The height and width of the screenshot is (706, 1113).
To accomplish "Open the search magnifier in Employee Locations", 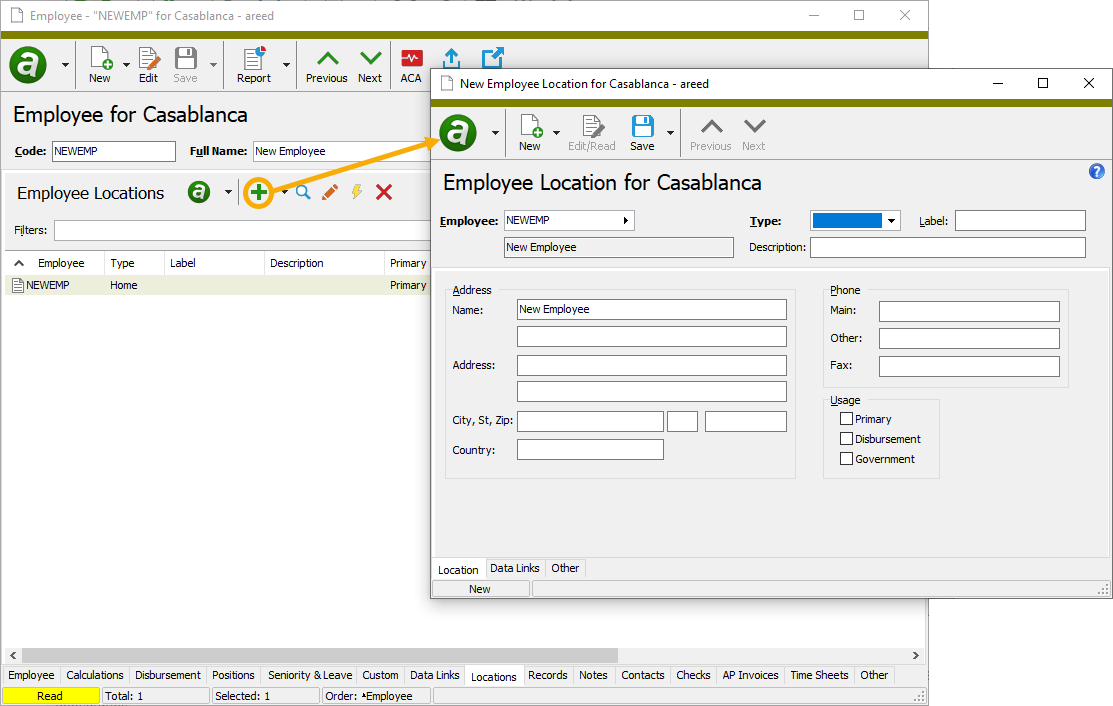I will [x=302, y=192].
